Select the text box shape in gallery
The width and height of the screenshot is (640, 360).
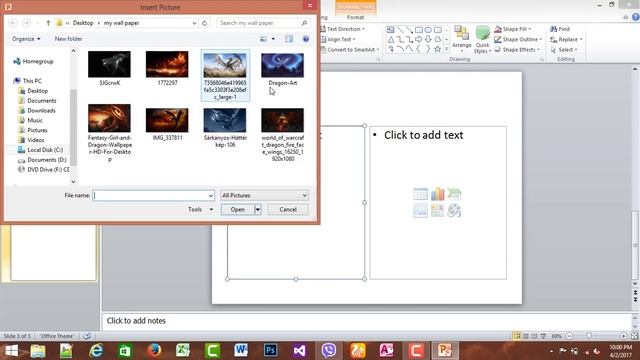(391, 30)
